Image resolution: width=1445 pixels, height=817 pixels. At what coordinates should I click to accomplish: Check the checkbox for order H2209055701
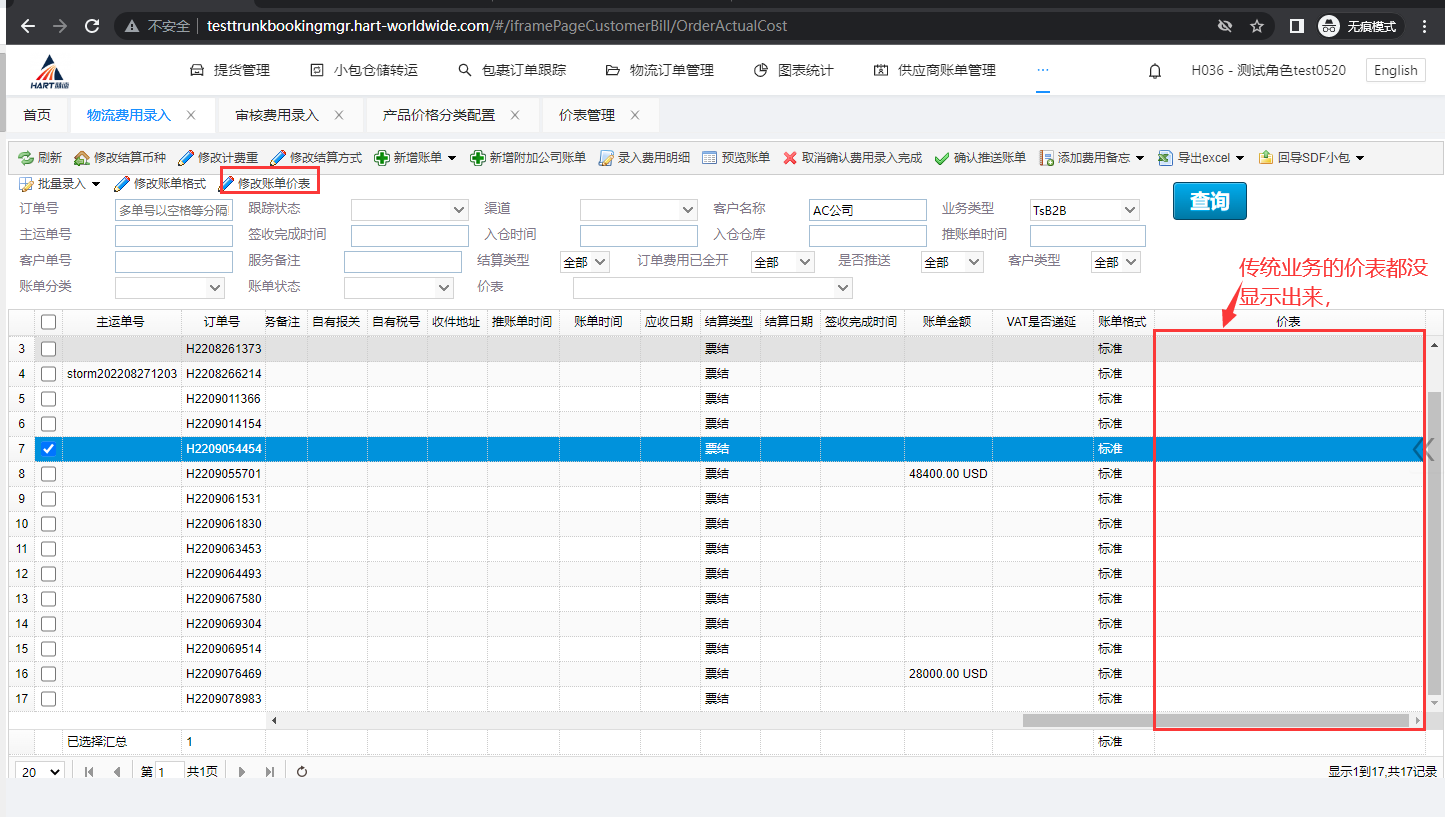48,474
